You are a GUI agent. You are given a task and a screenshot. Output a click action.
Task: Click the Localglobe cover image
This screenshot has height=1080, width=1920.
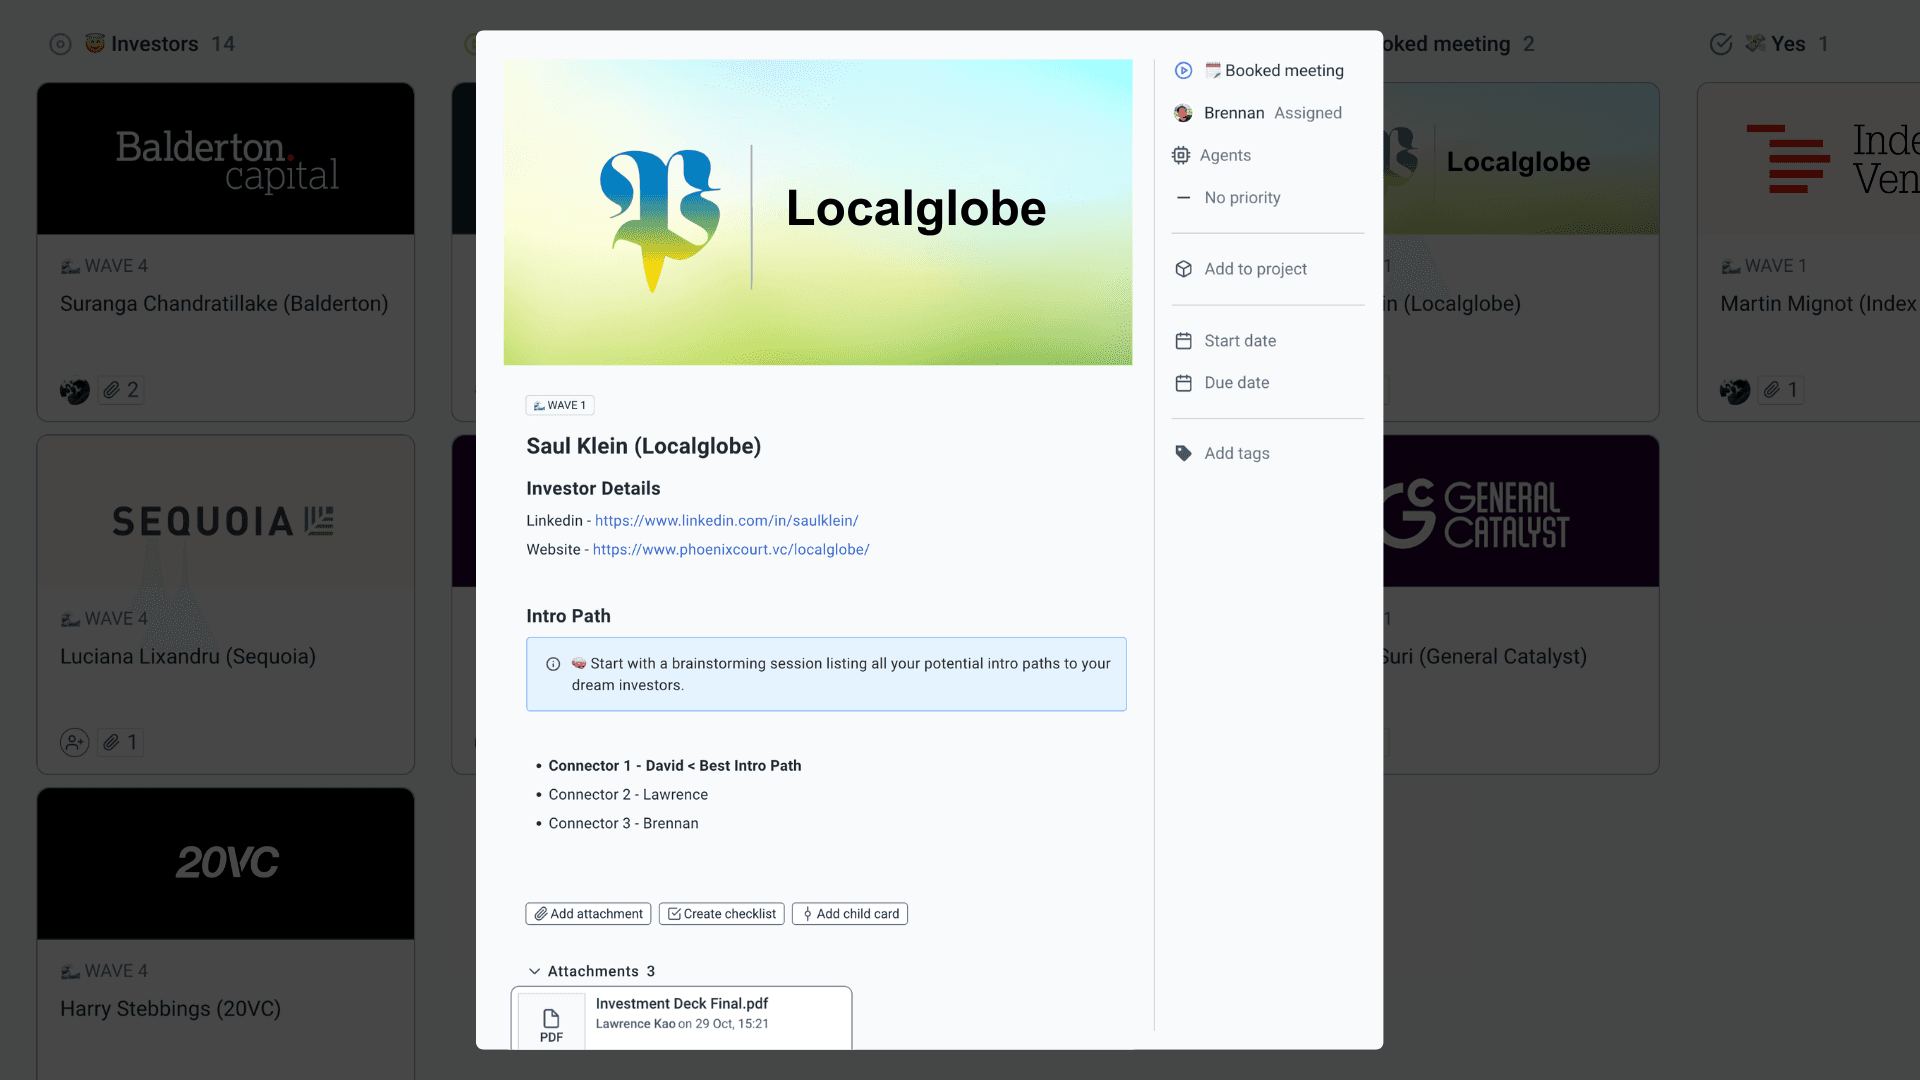click(818, 212)
